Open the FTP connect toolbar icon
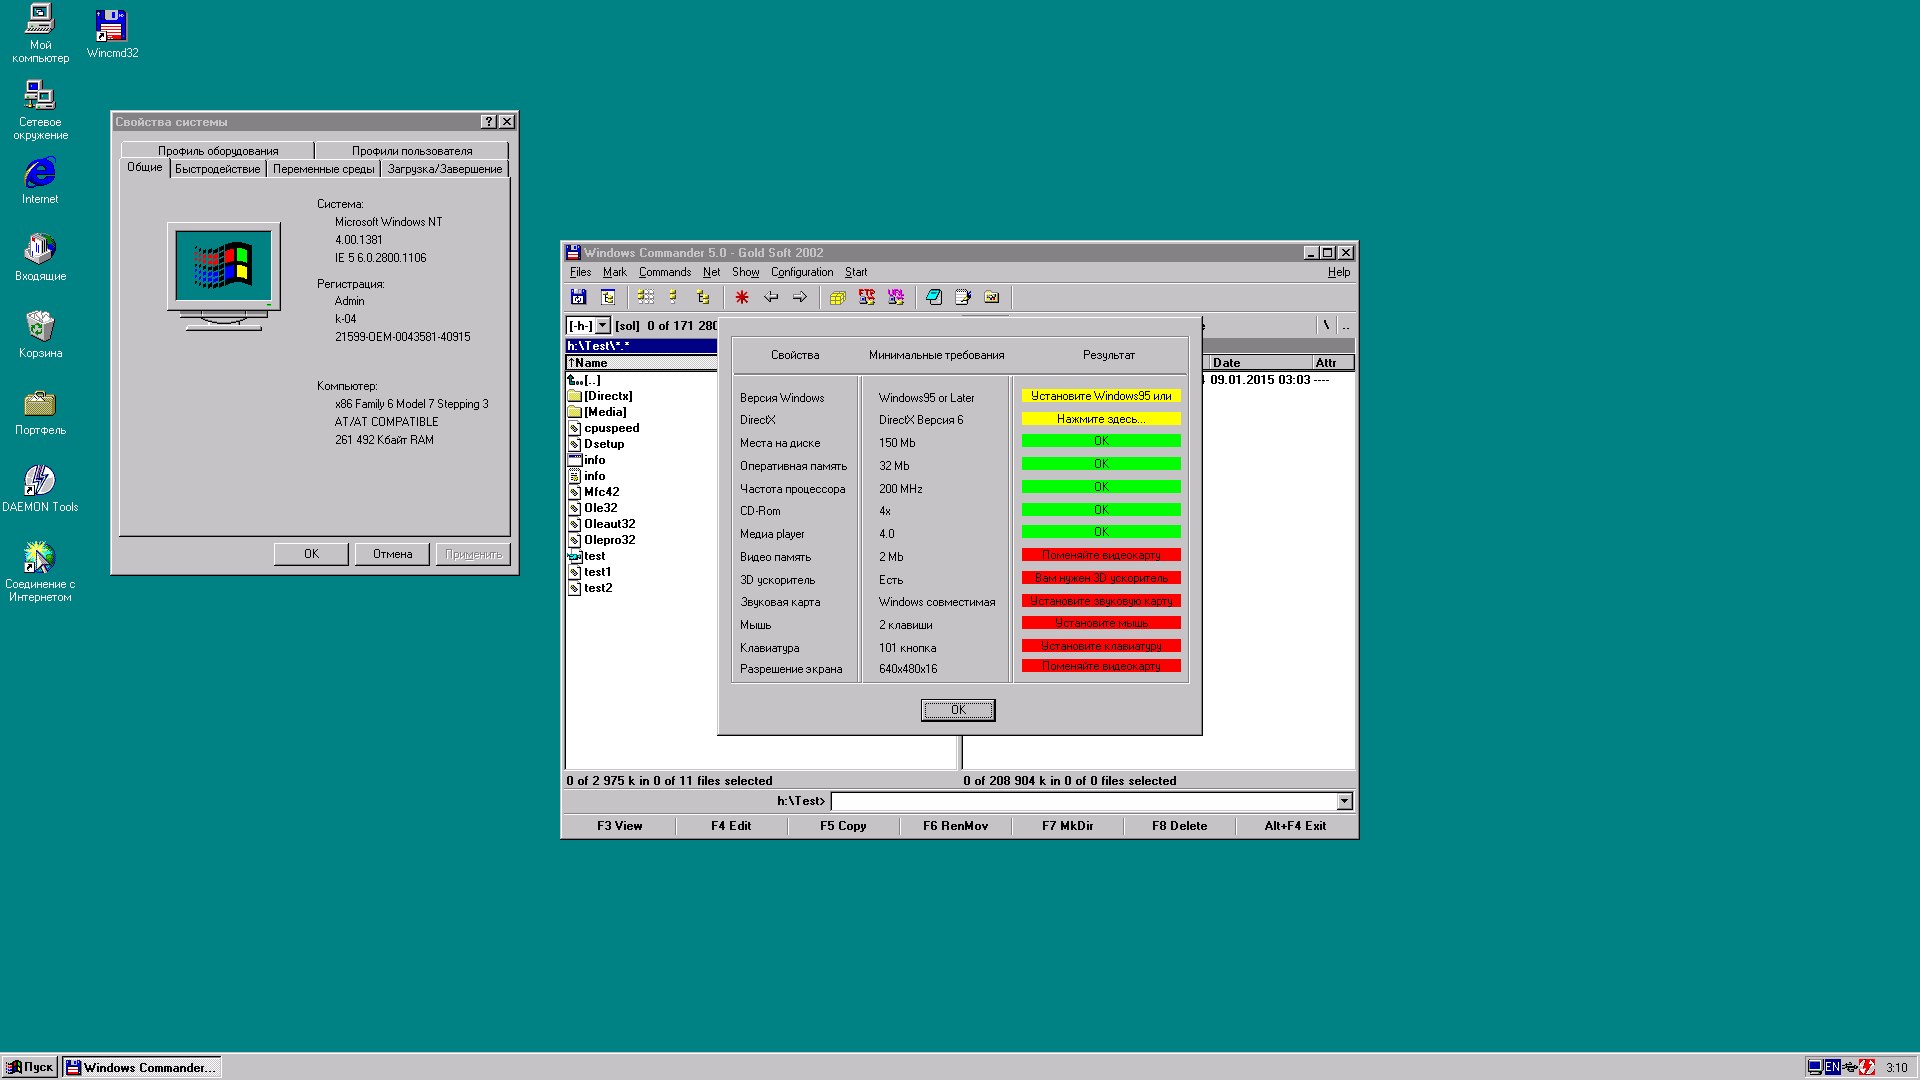 [x=867, y=297]
